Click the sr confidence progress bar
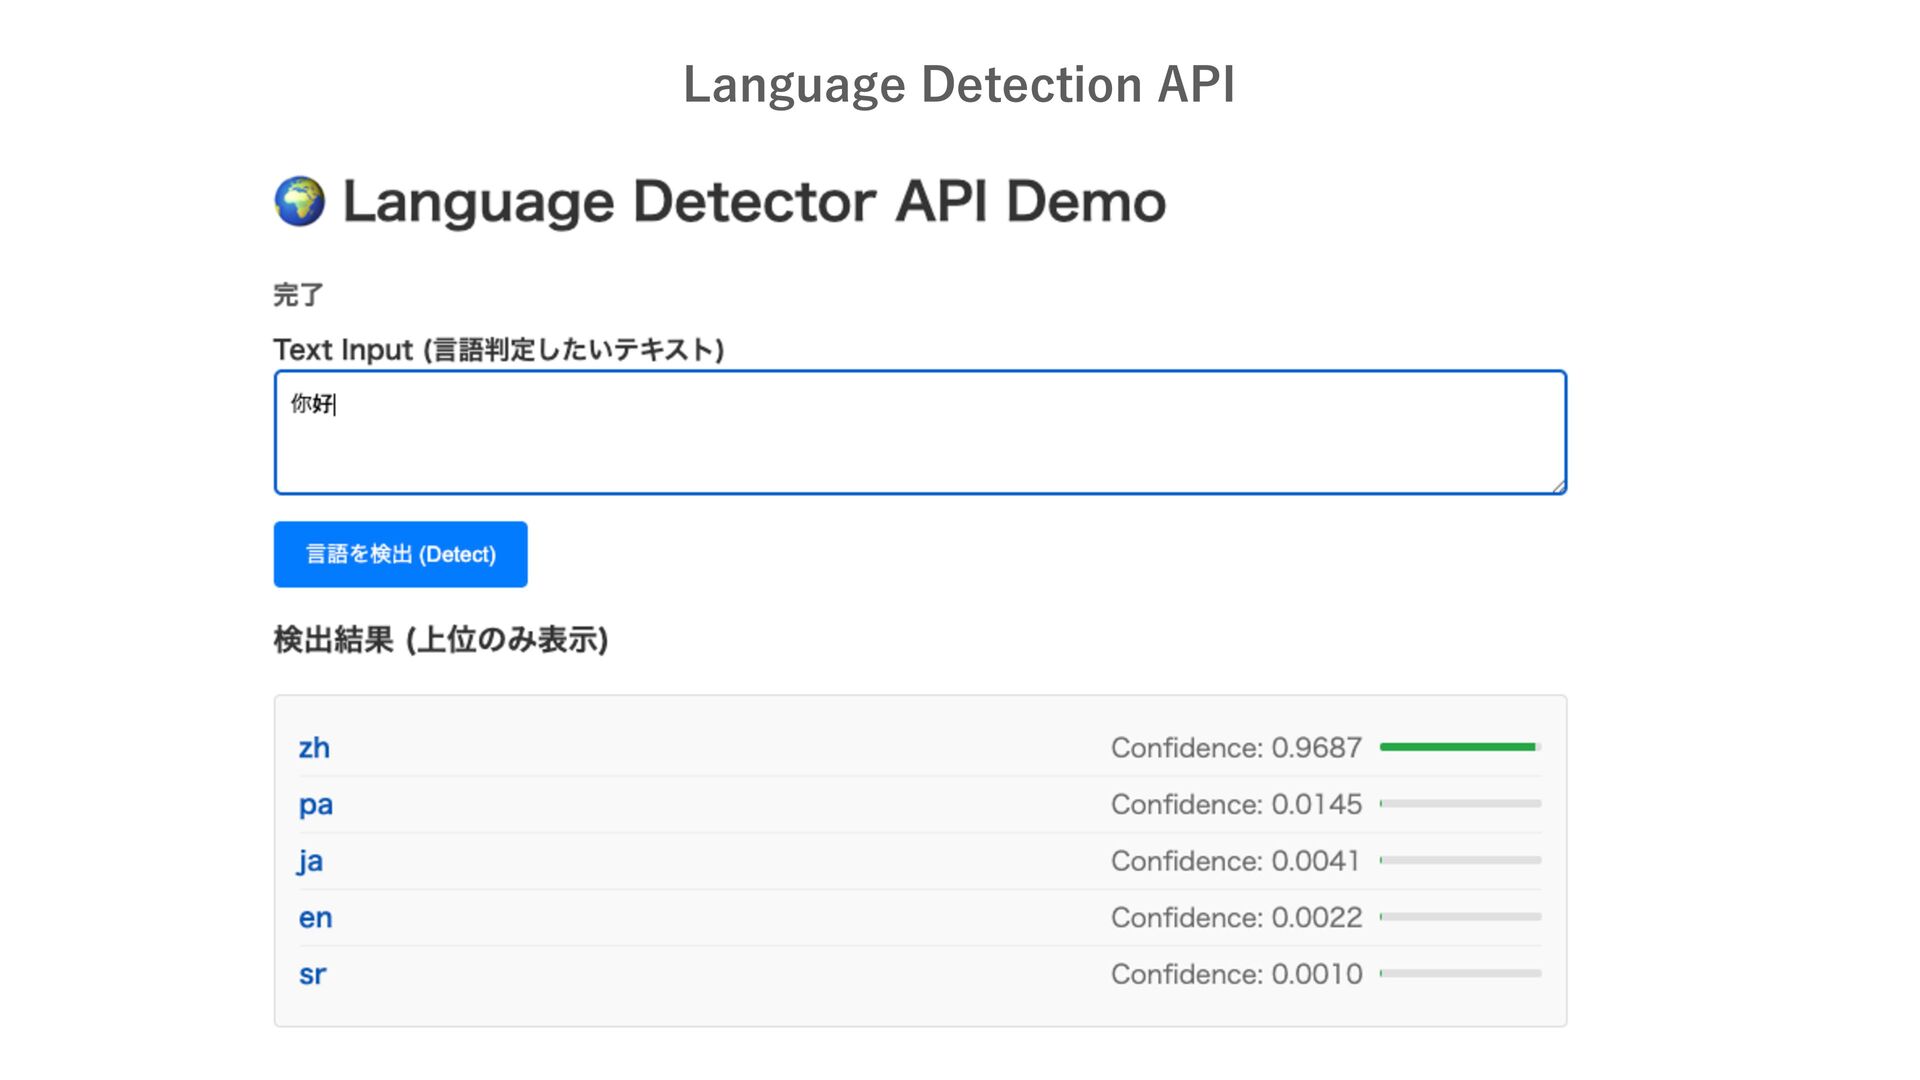The height and width of the screenshot is (1080, 1920). [1460, 973]
